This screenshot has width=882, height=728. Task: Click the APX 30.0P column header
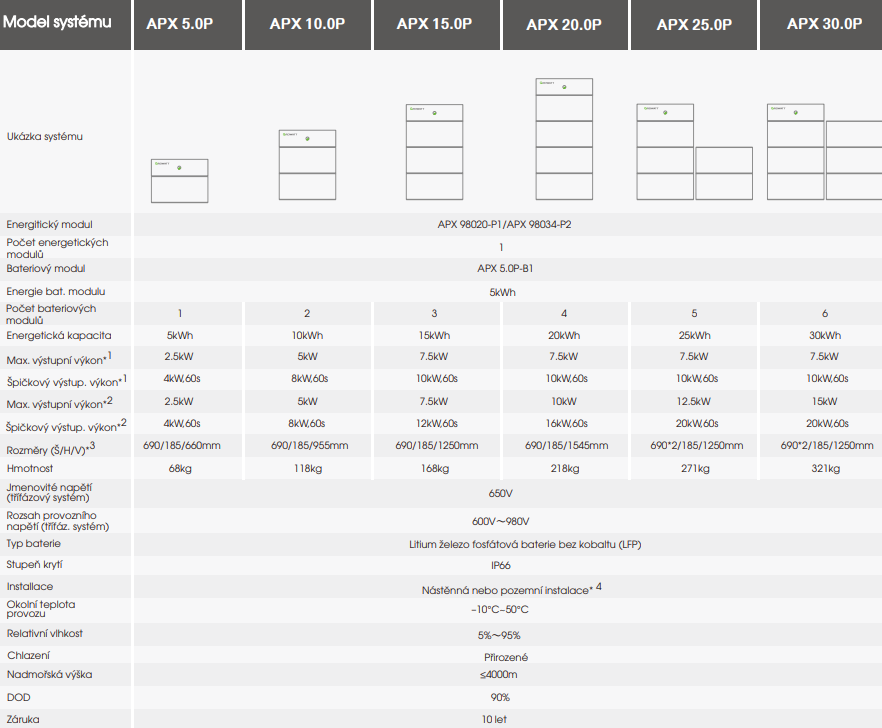point(821,25)
